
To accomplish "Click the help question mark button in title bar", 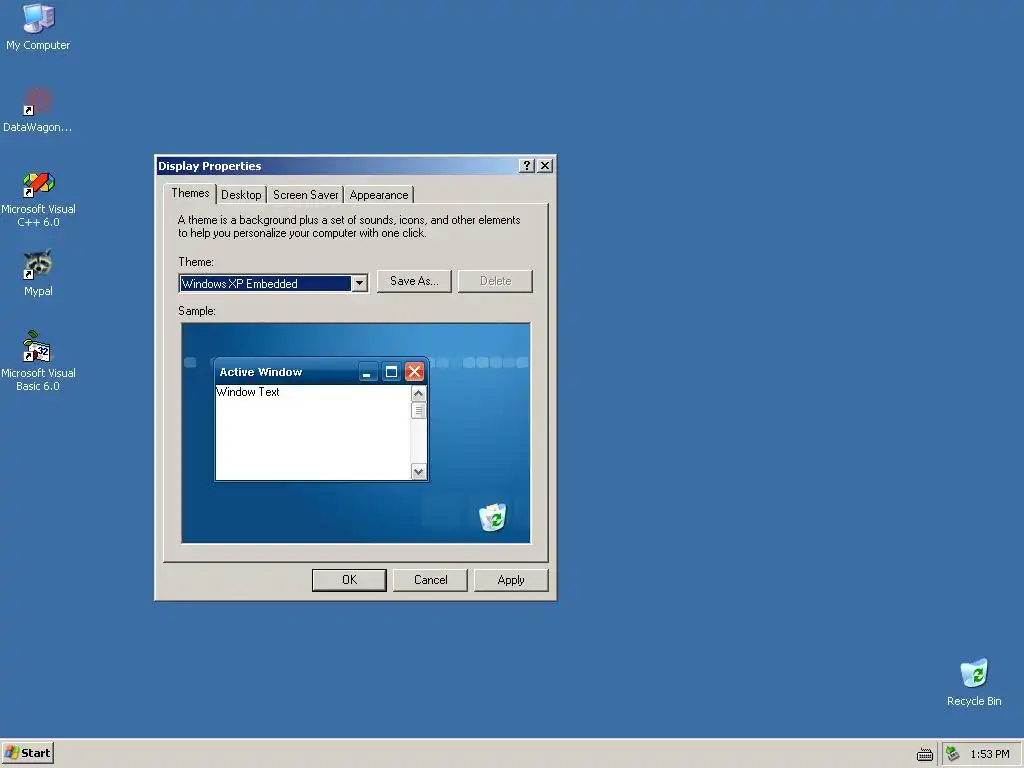I will (526, 166).
